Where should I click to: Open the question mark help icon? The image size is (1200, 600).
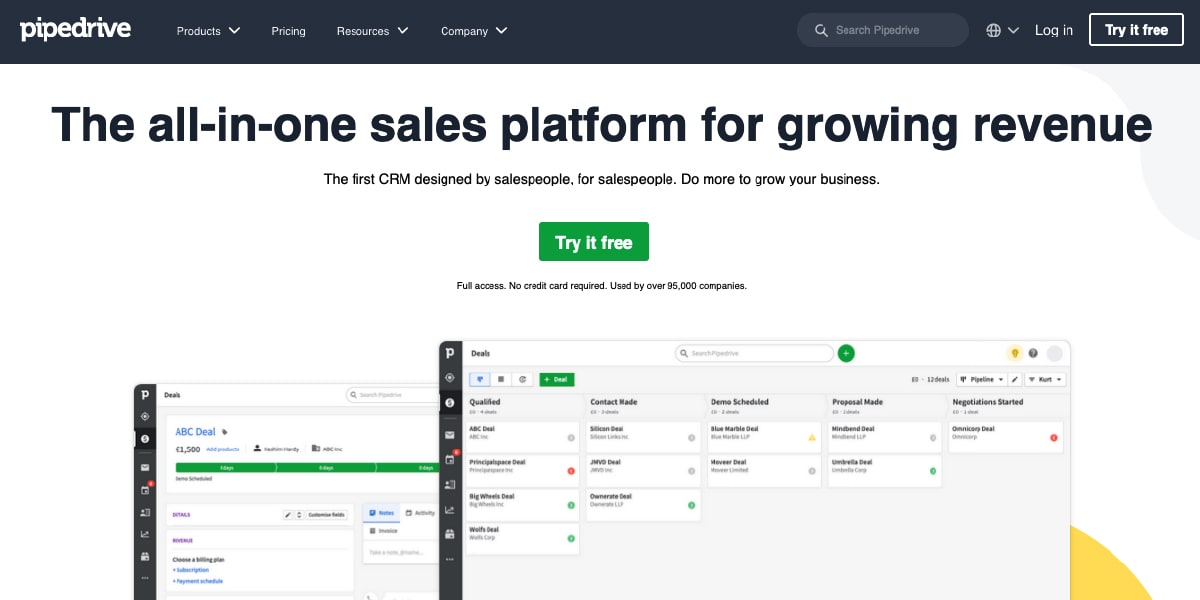pyautogui.click(x=1033, y=353)
